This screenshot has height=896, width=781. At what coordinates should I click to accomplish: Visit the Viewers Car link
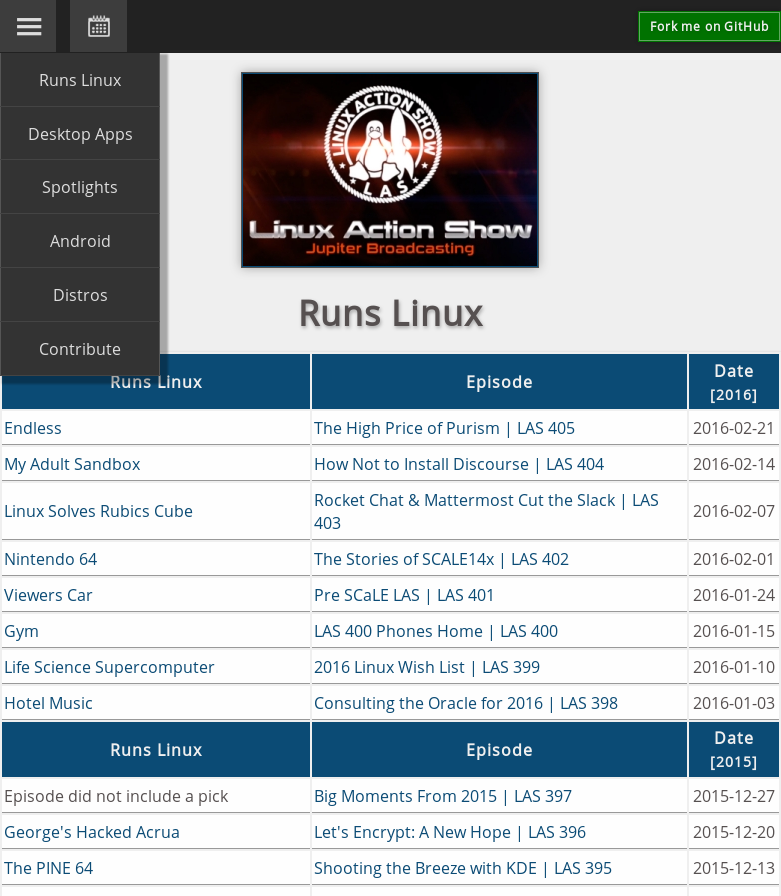tap(48, 595)
